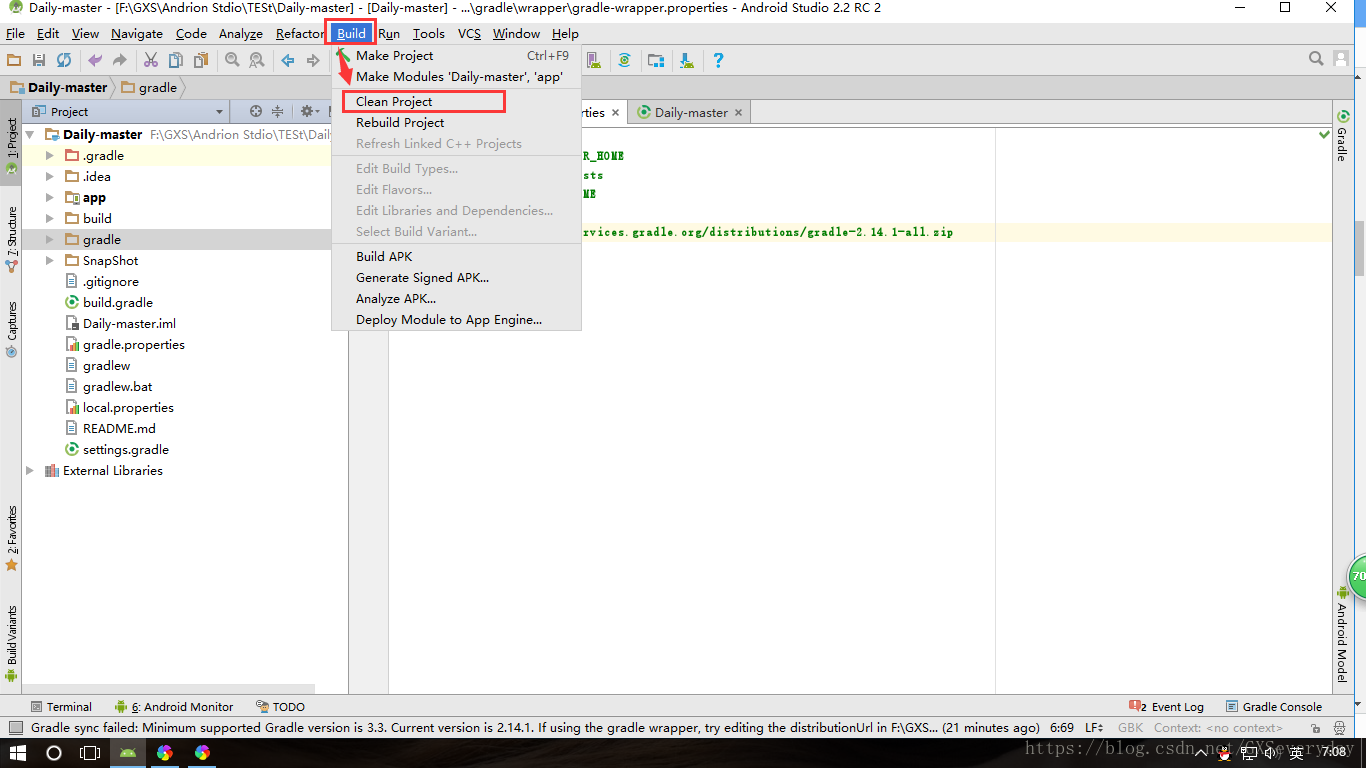Select Make Project menu item

coord(456,56)
